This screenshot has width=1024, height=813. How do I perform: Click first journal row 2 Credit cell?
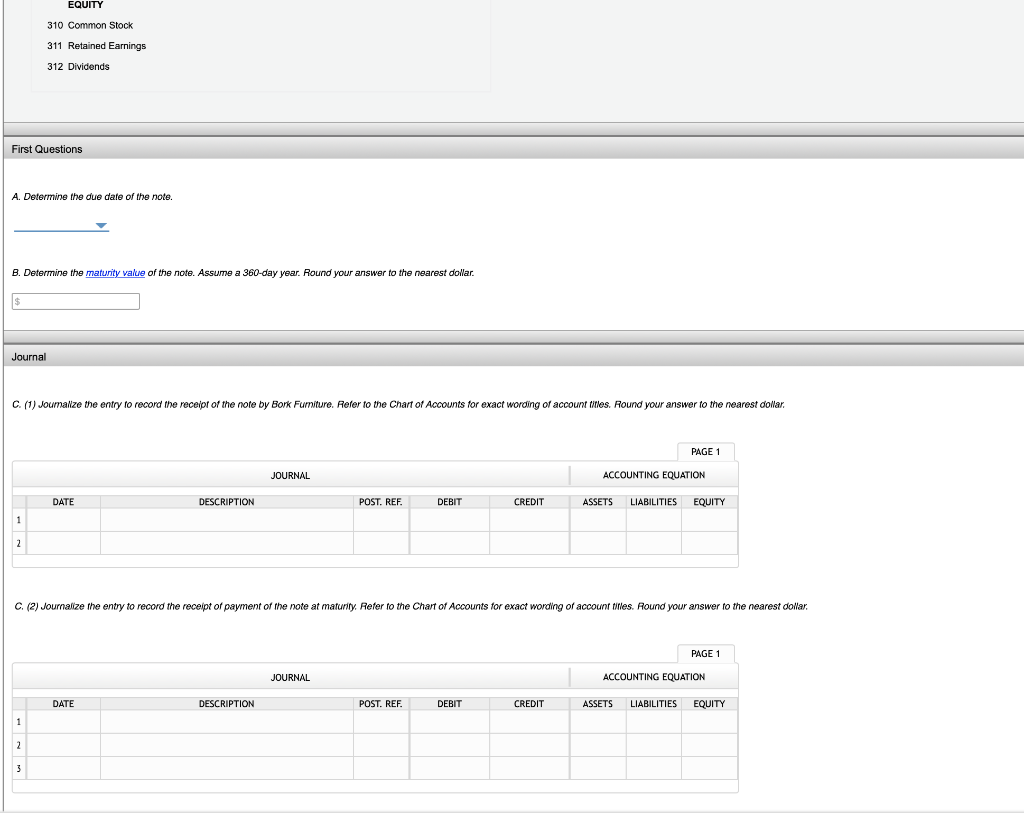coord(529,543)
